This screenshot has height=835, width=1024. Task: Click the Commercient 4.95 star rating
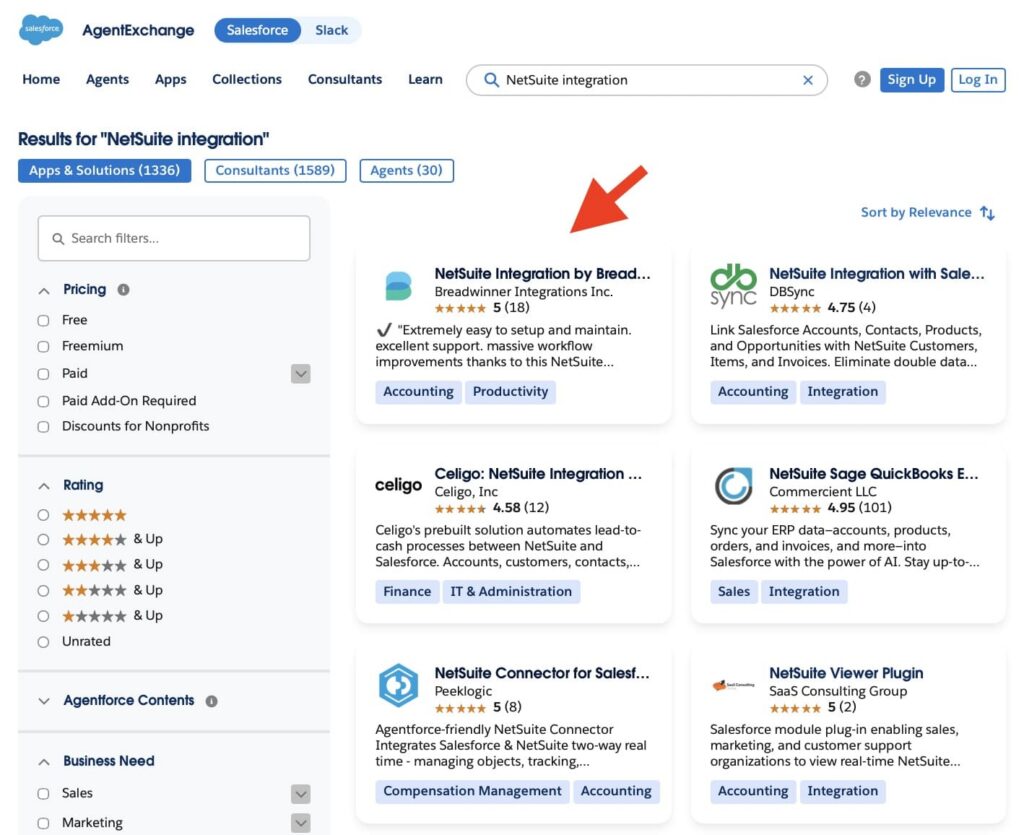(x=795, y=508)
